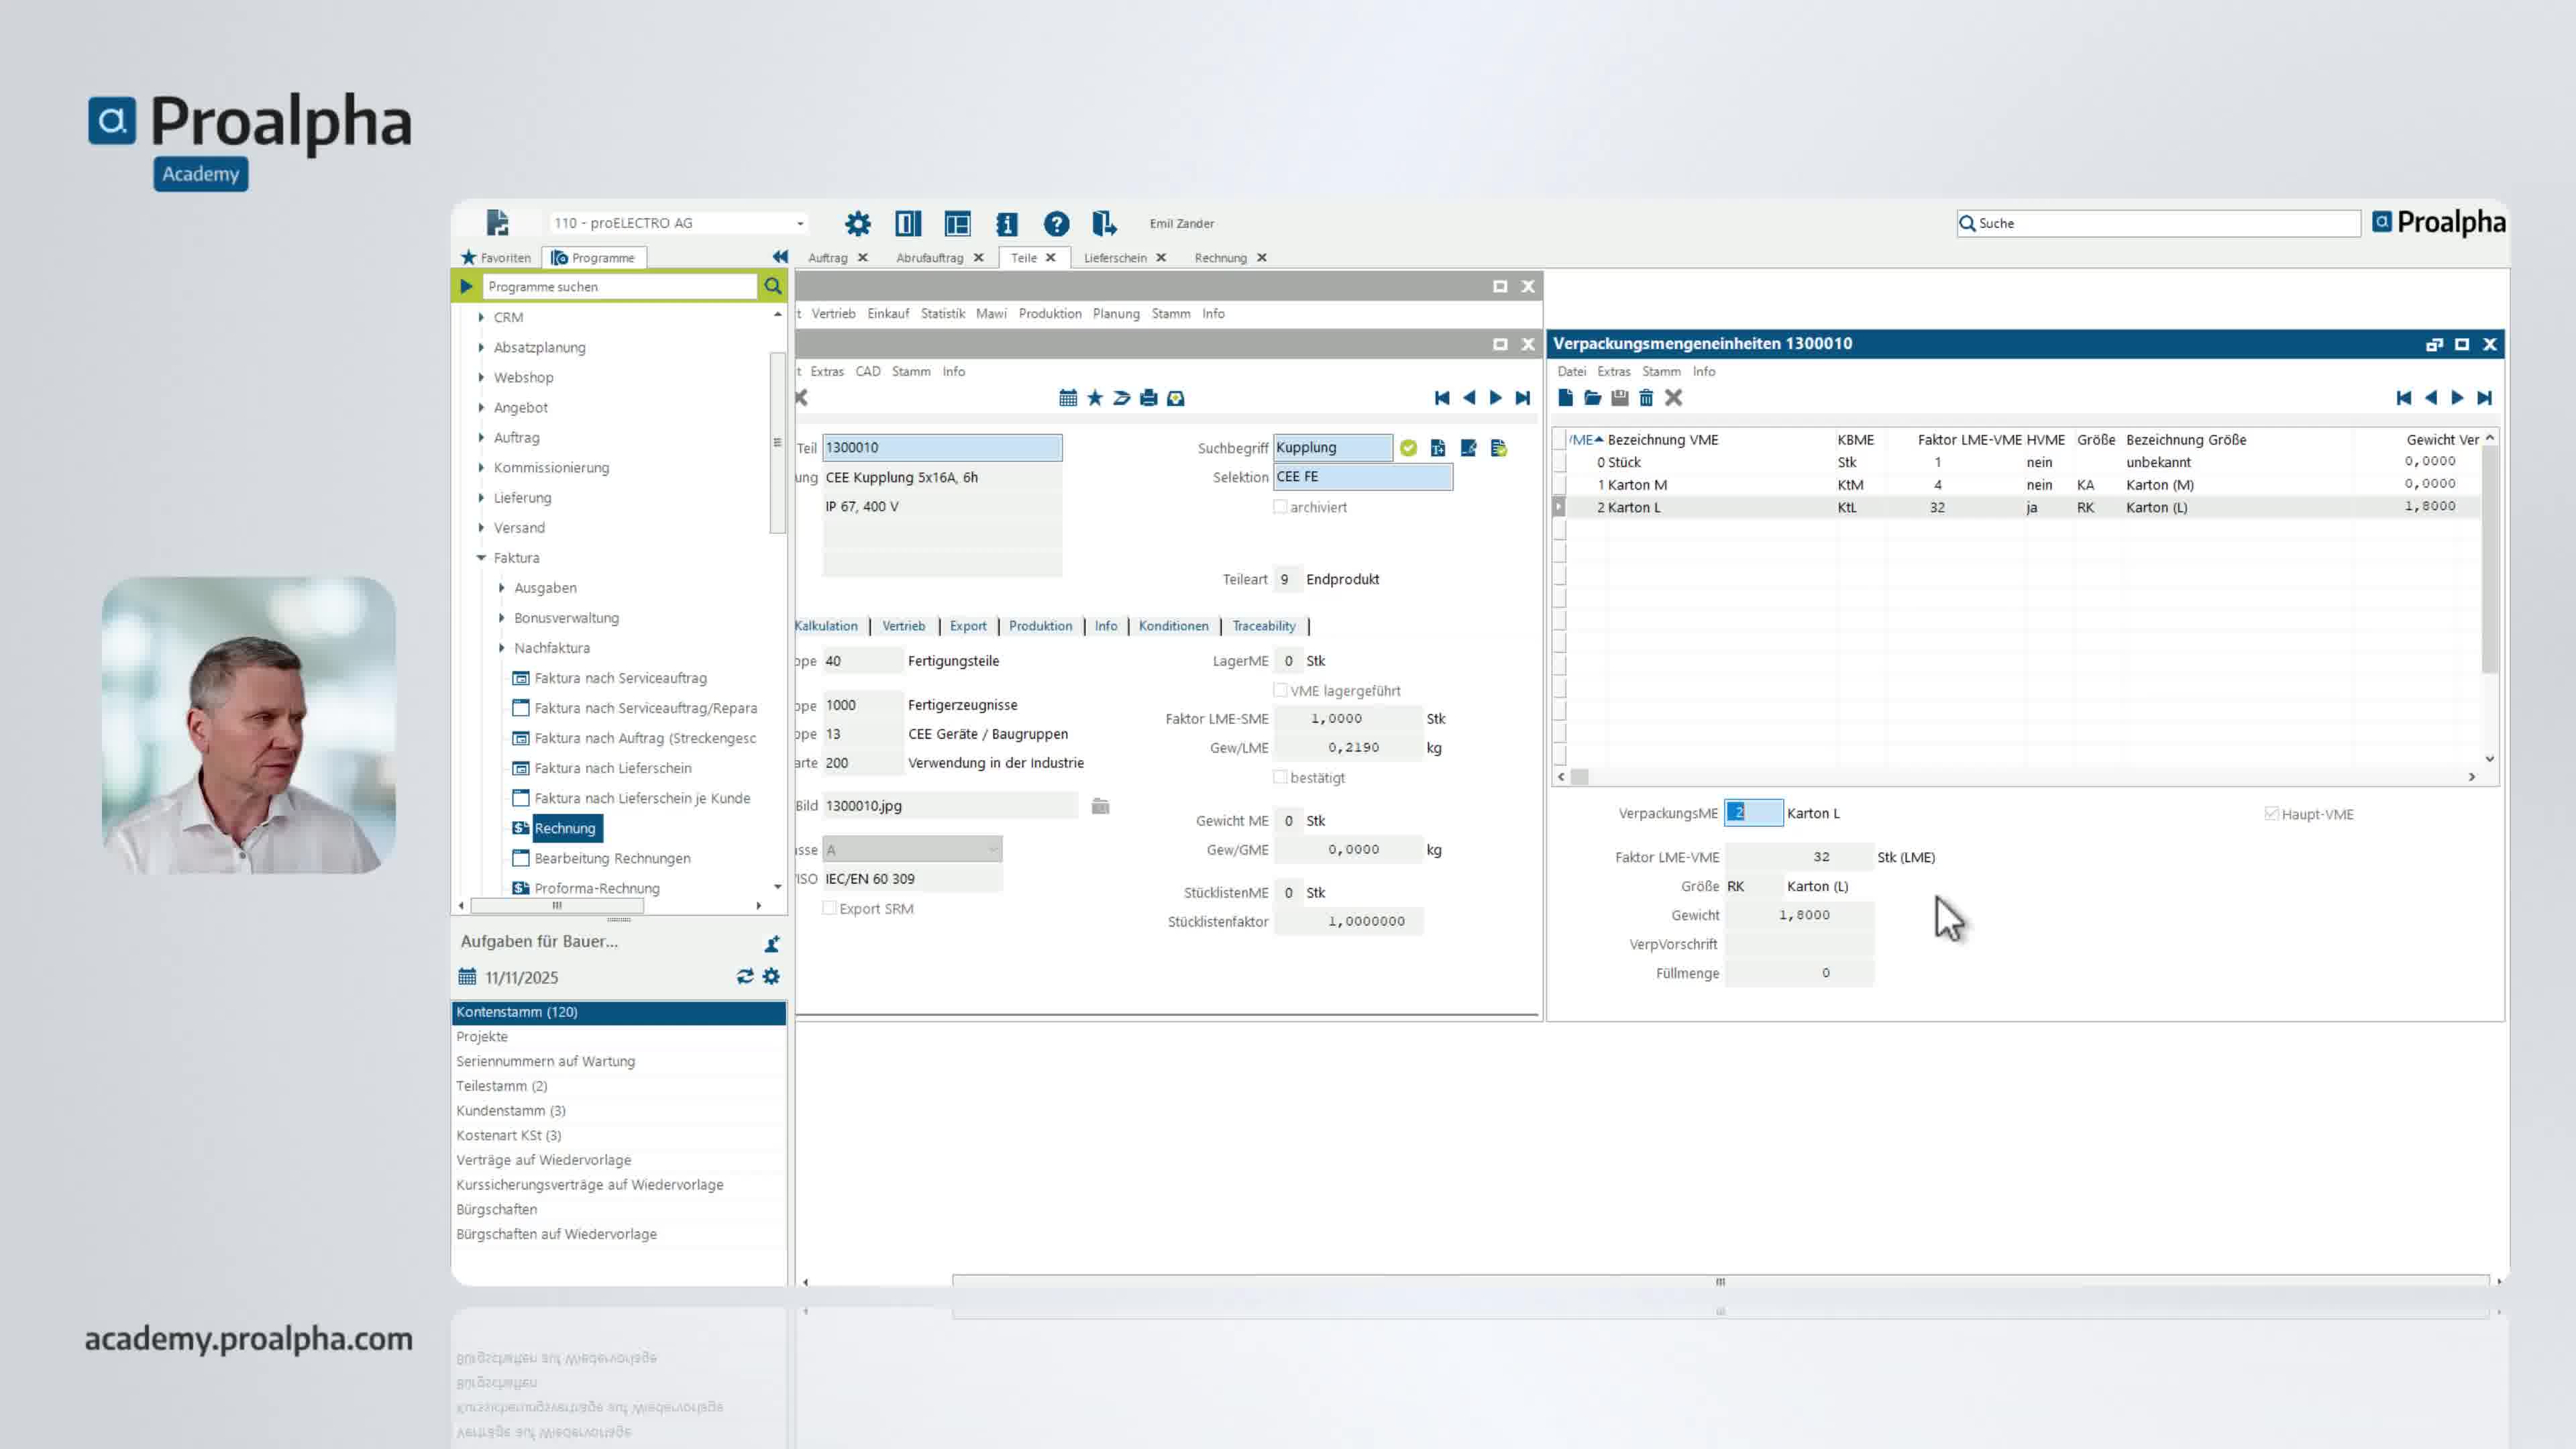The width and height of the screenshot is (2576, 1449).
Task: Open the help icon with the question mark
Action: click(x=1057, y=224)
